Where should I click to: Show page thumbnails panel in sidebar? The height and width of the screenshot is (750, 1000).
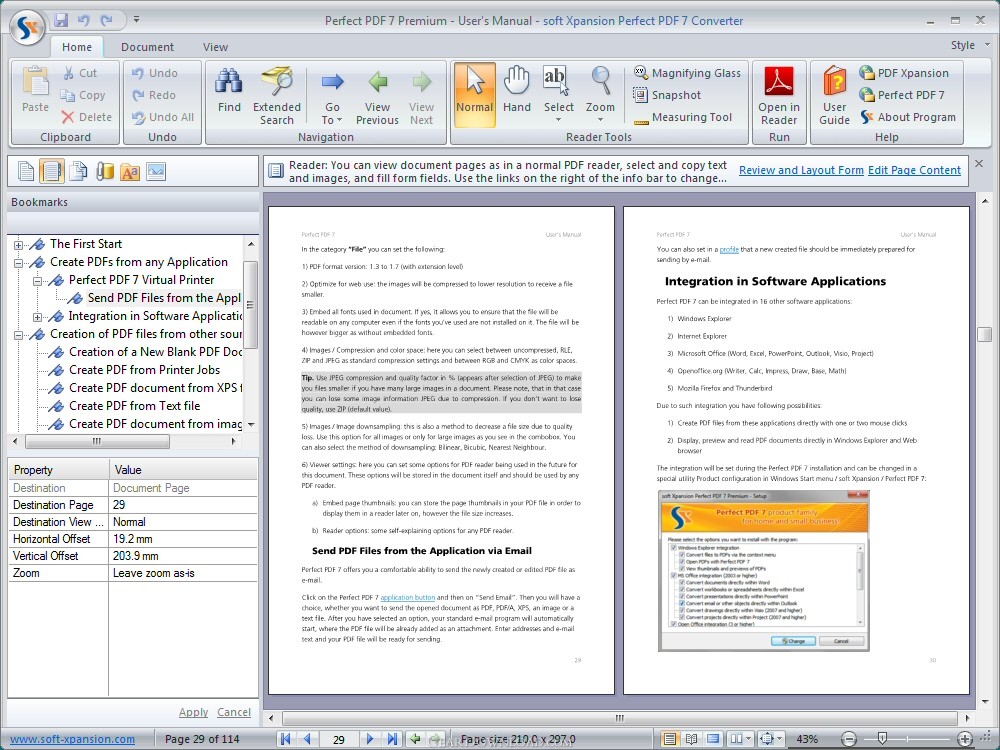tap(26, 171)
